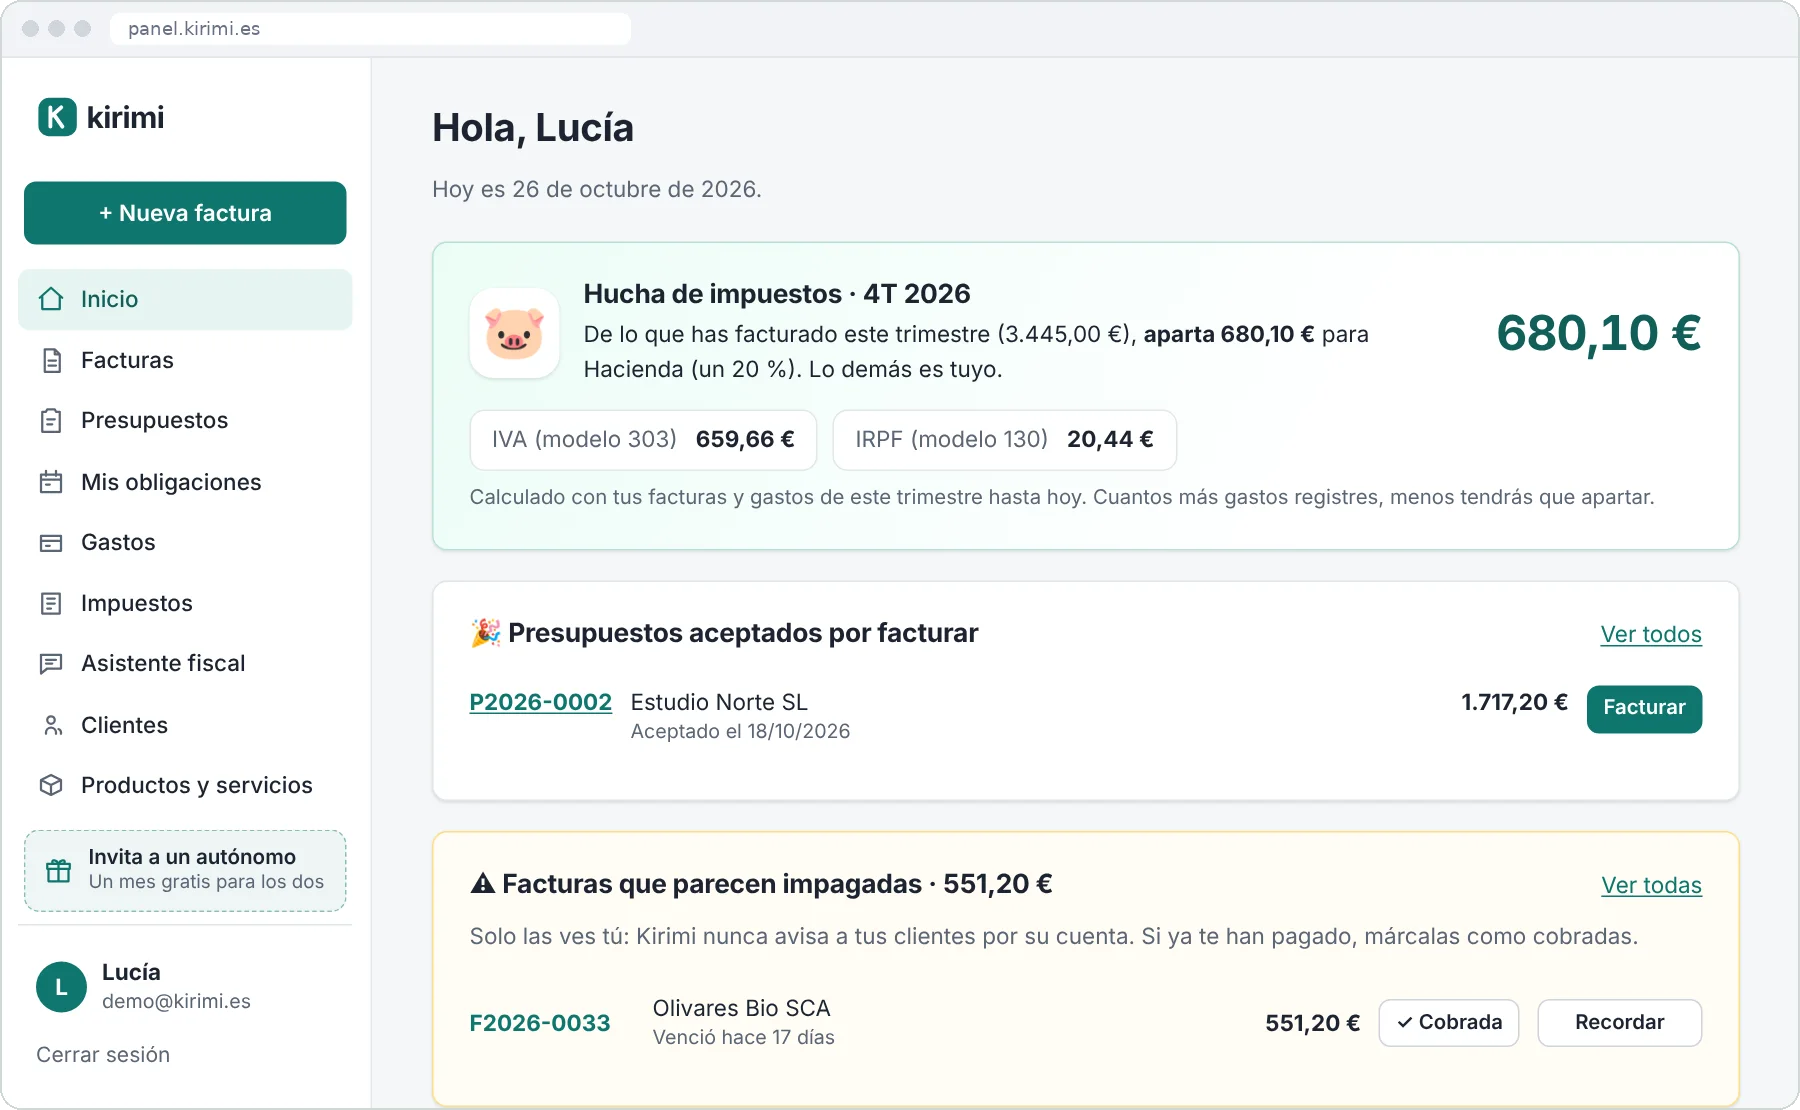Screen dimensions: 1800x1110
Task: Open quote P2026-0002
Action: tap(540, 702)
